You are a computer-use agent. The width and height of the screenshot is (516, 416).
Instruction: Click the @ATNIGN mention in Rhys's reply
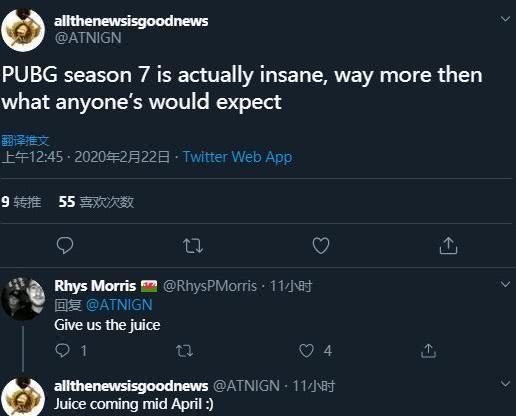[x=119, y=305]
